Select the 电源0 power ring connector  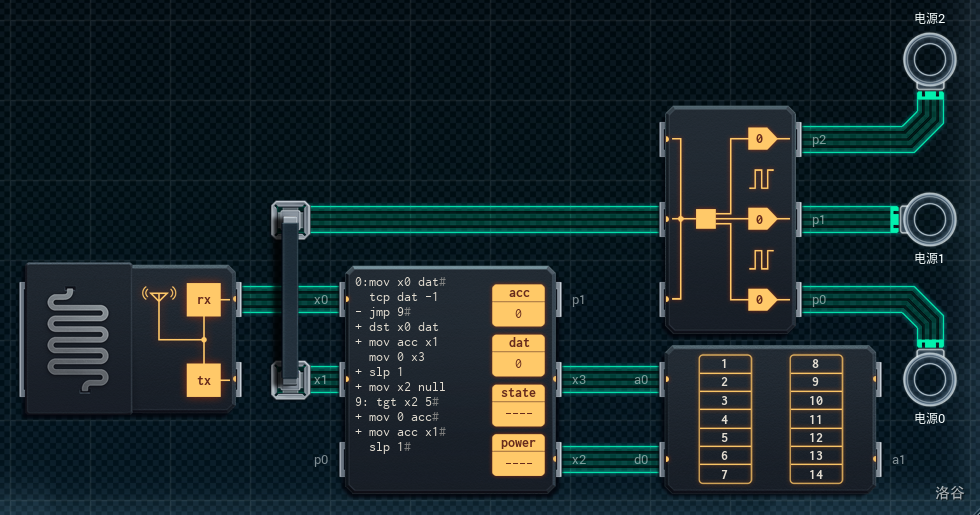[x=930, y=380]
